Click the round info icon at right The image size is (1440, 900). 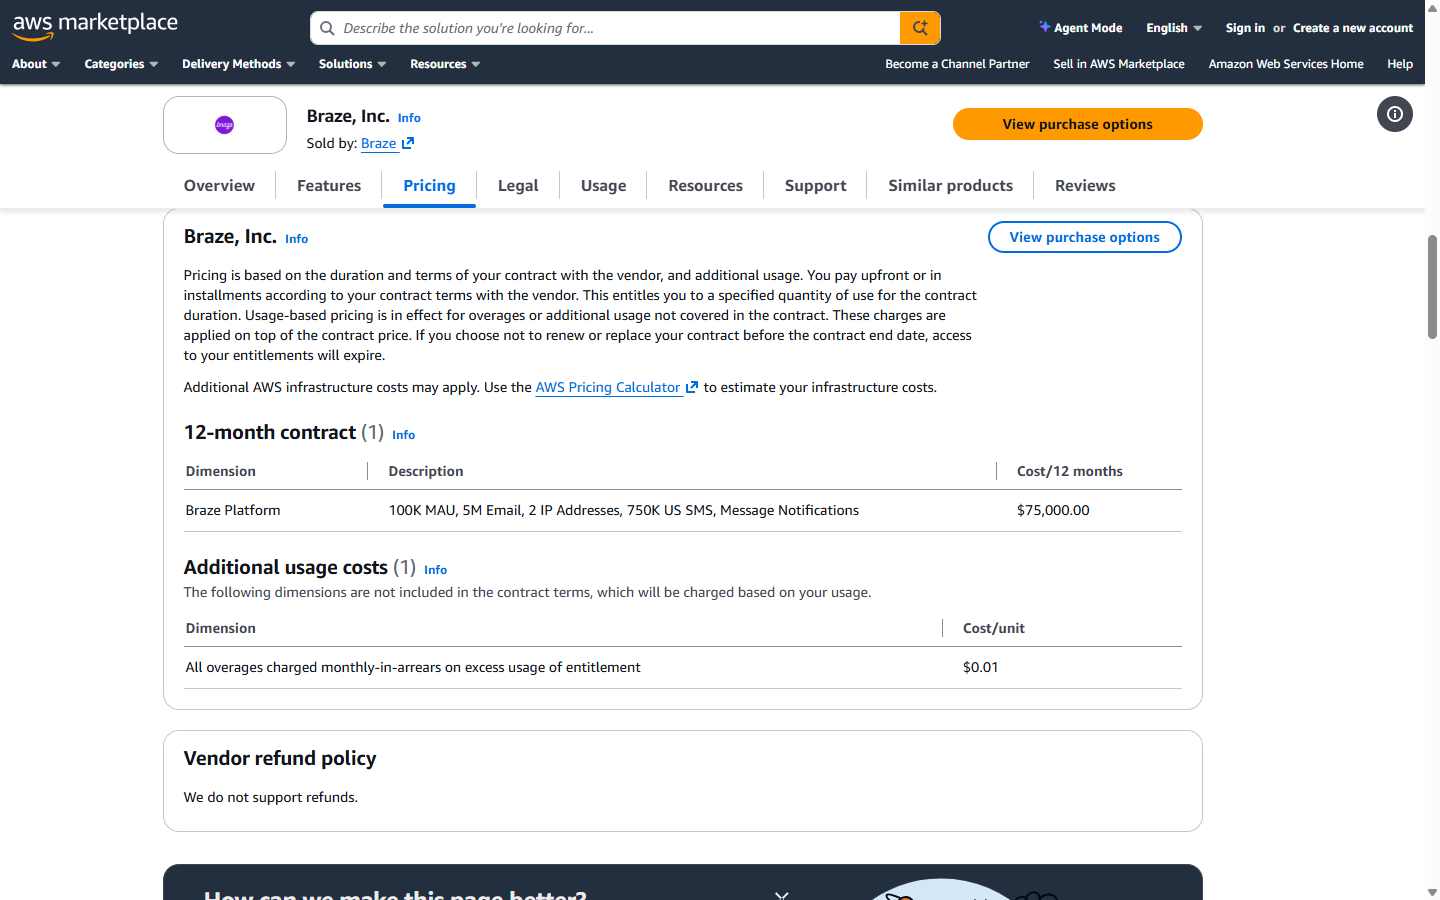tap(1395, 114)
